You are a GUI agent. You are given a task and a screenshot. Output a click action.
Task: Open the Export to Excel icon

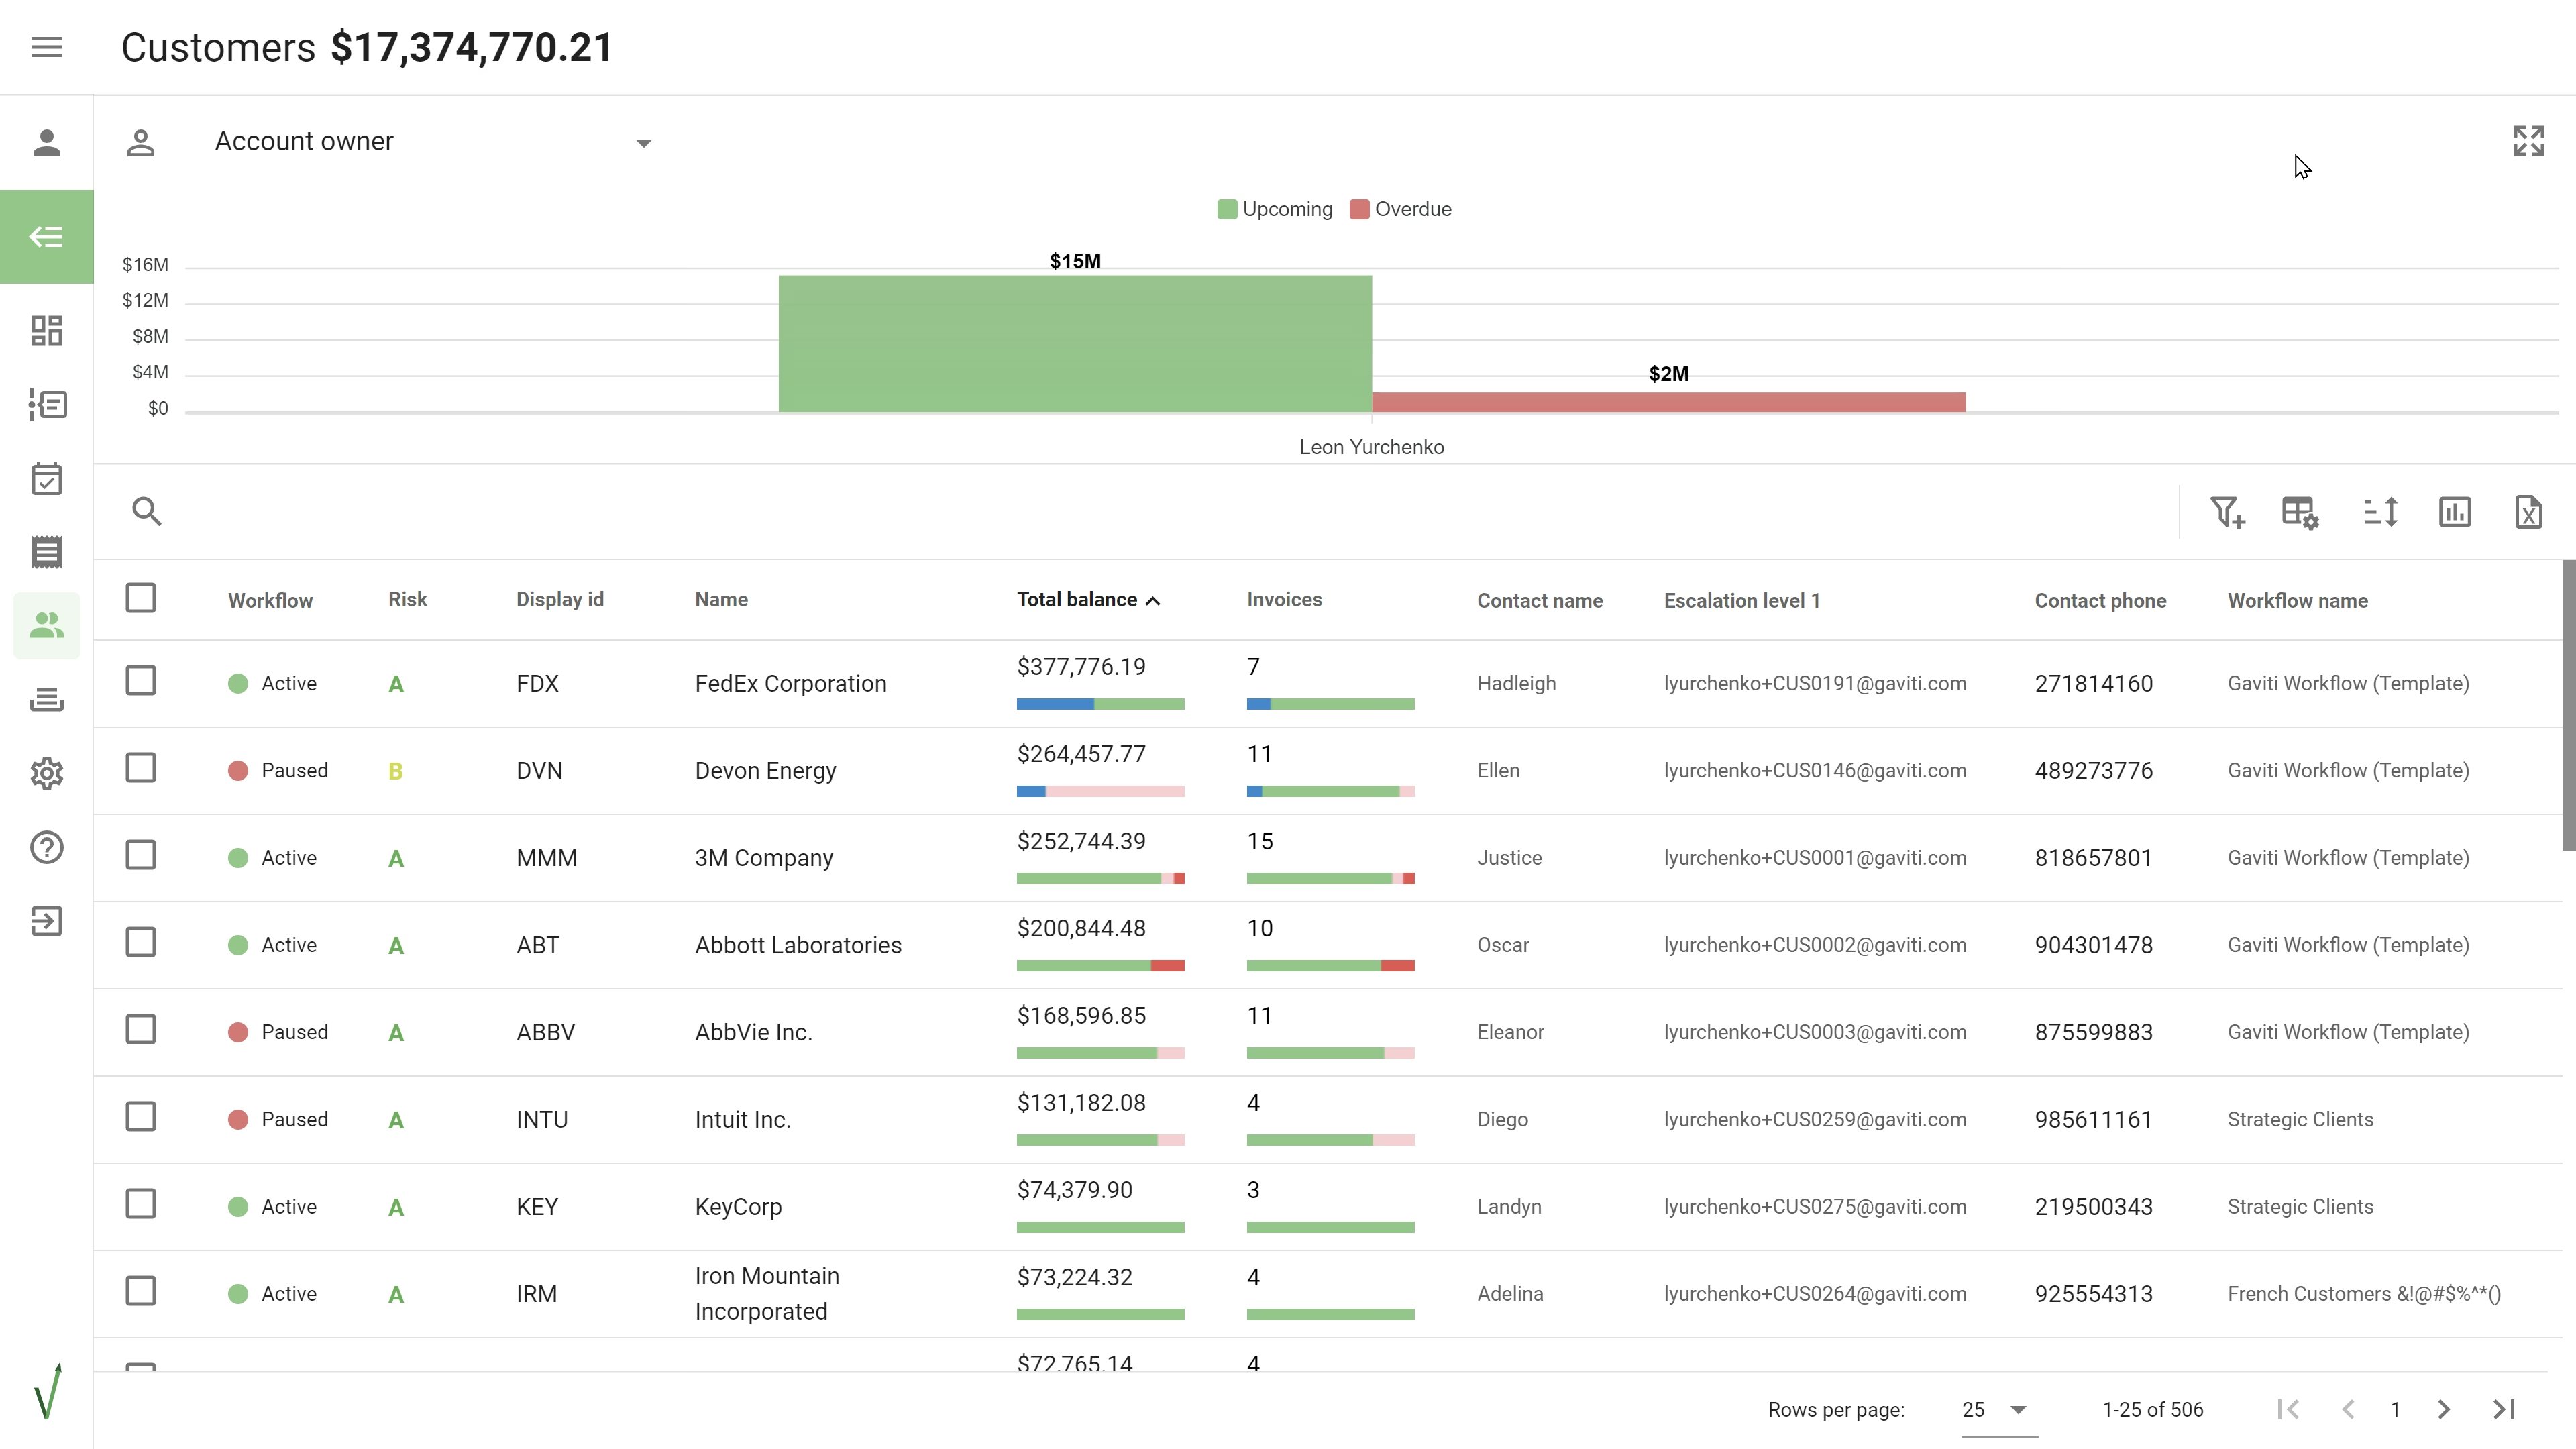click(x=2529, y=512)
